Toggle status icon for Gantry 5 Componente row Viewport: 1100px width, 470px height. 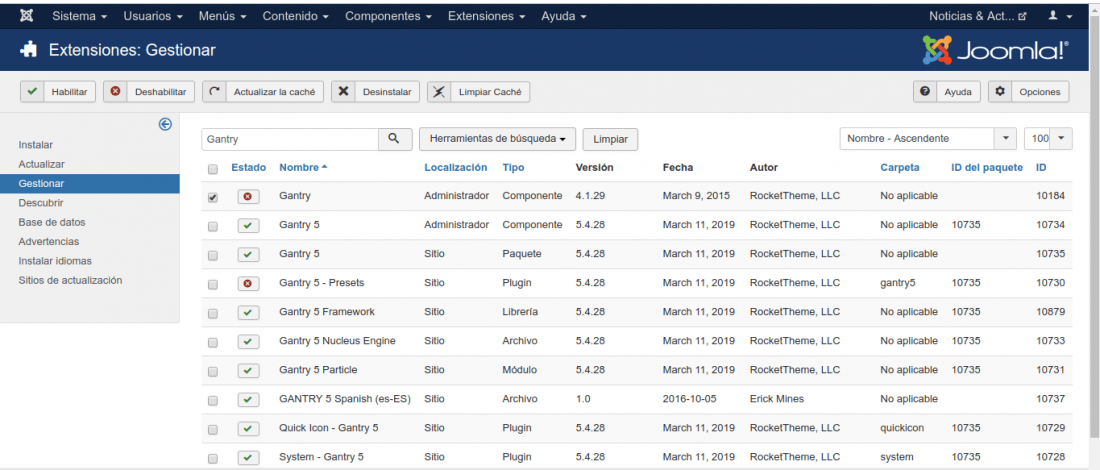coord(248,226)
